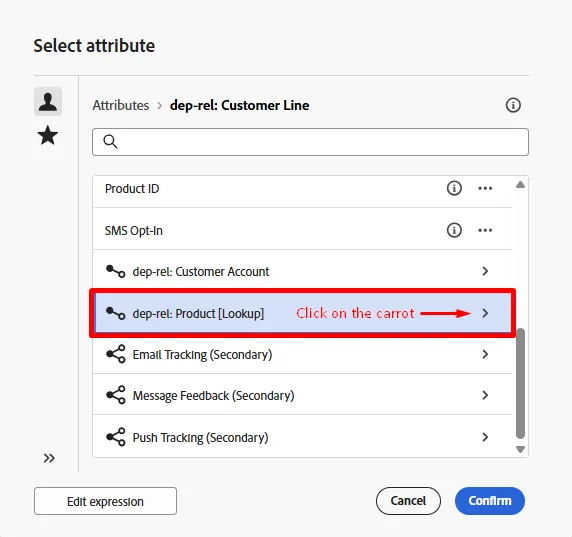Click the list scrollbar up arrow
This screenshot has height=537, width=572.
tap(521, 185)
